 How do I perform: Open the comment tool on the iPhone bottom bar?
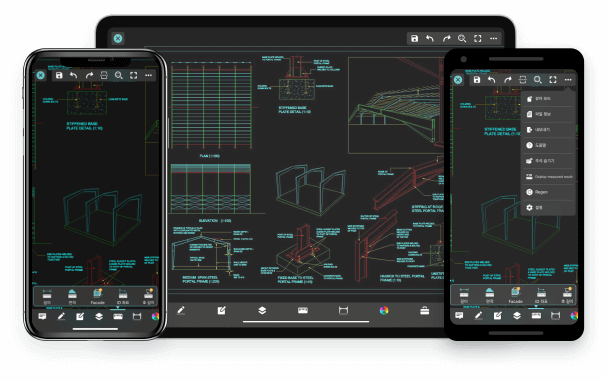pyautogui.click(x=42, y=316)
